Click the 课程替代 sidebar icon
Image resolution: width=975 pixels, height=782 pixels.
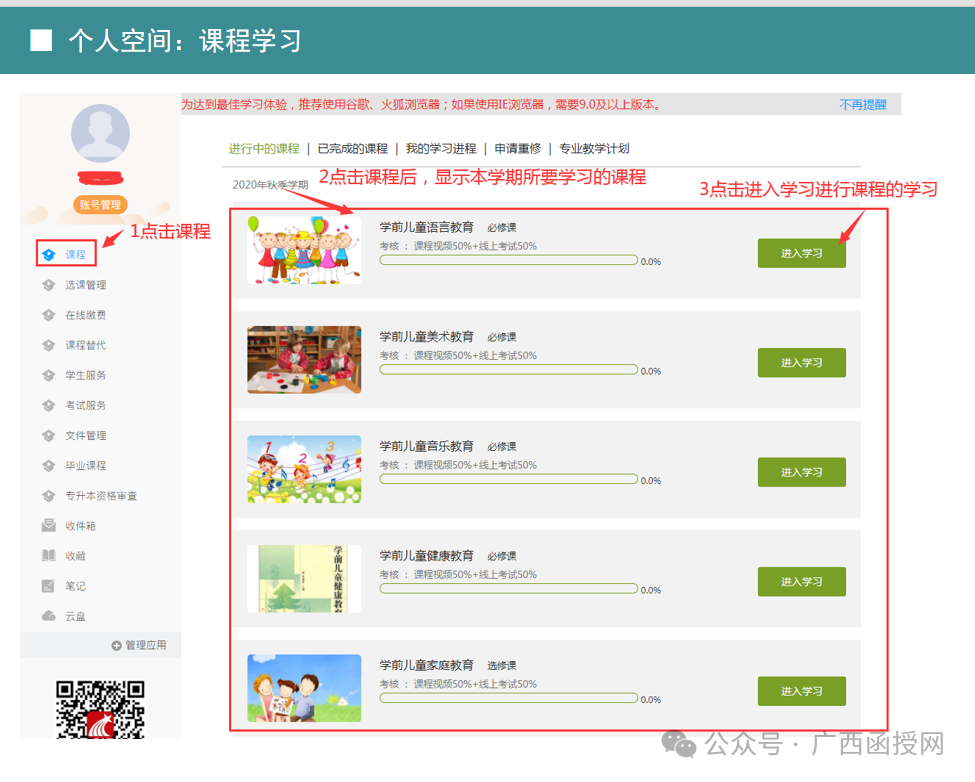click(x=49, y=346)
